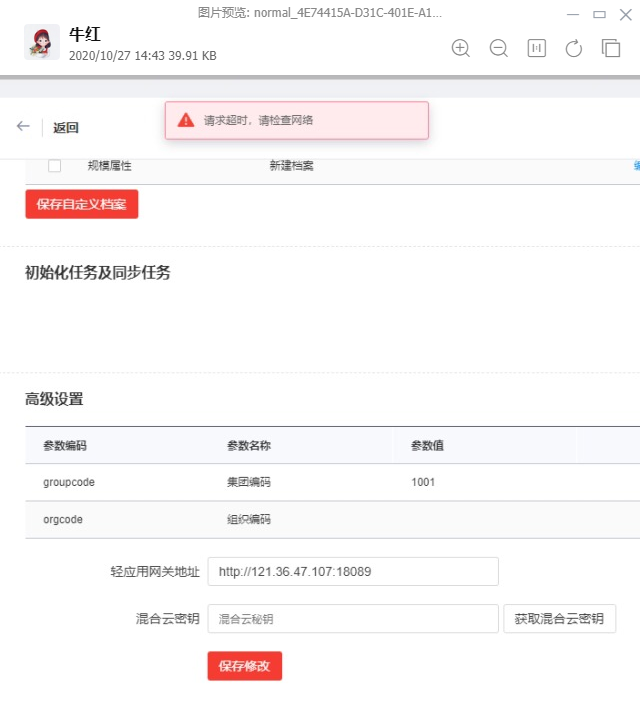The width and height of the screenshot is (640, 706).
Task: Click the 1001 value in the groupcode row
Action: coord(424,482)
